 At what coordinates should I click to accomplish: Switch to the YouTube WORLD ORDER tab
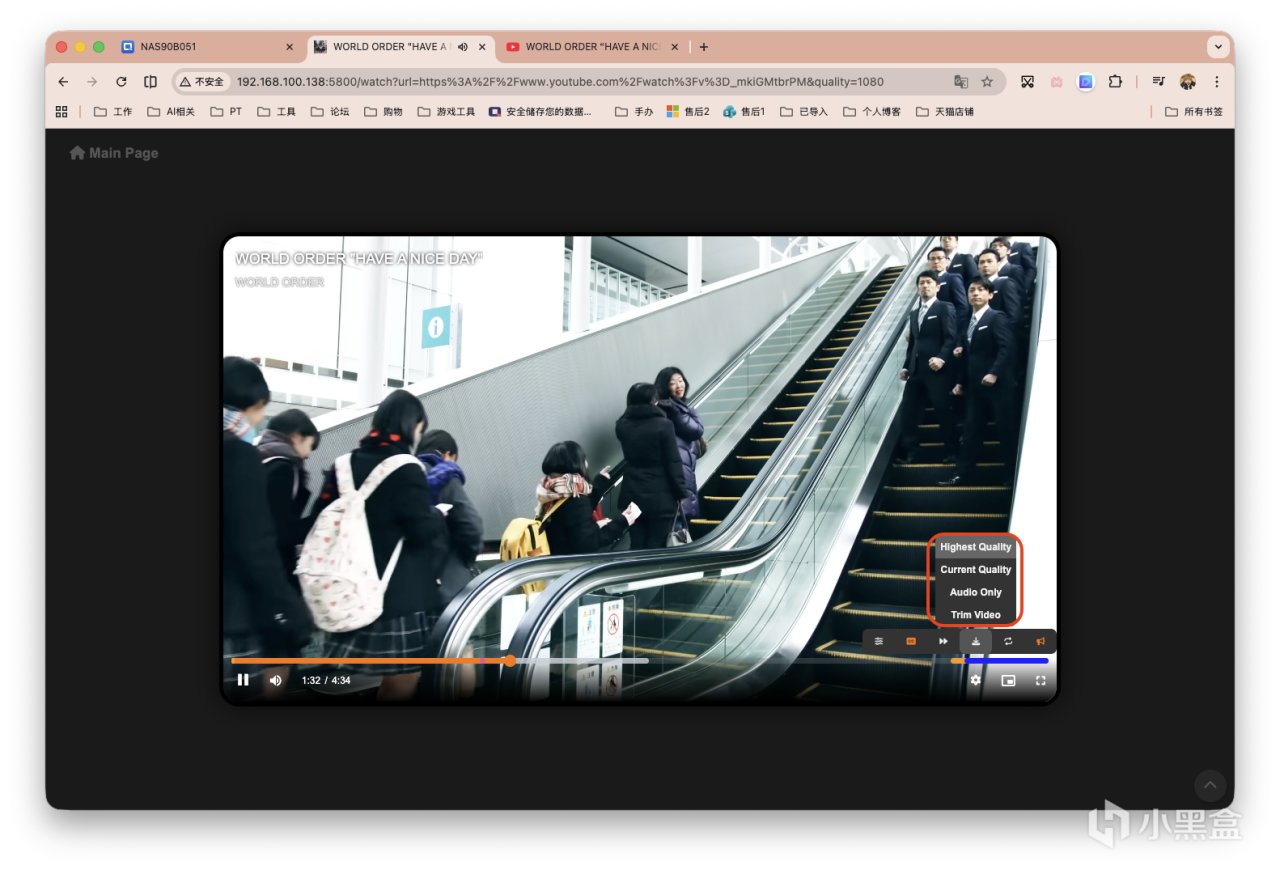tap(593, 47)
